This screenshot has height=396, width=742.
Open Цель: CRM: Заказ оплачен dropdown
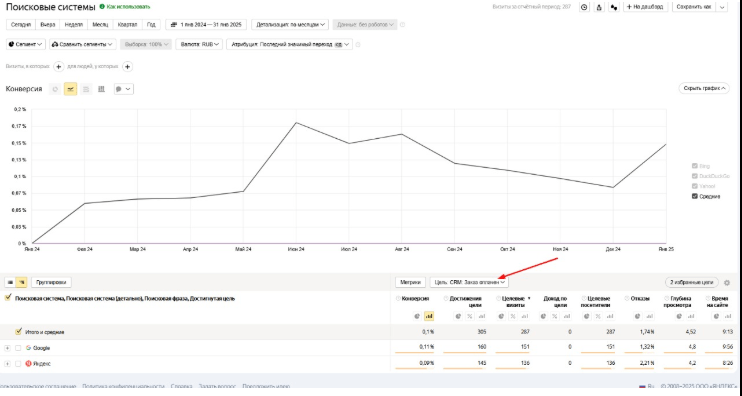click(469, 282)
